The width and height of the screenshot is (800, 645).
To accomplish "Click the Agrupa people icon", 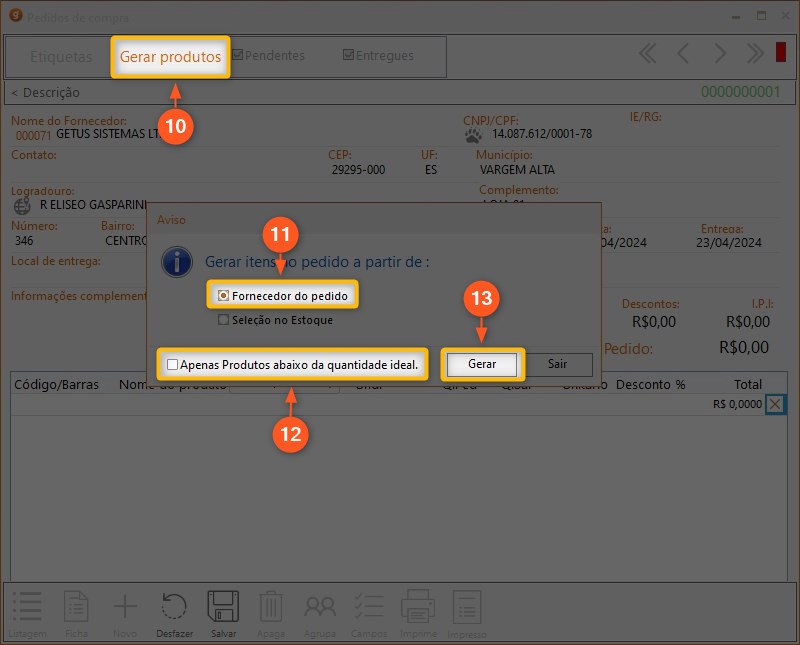I will (x=320, y=608).
